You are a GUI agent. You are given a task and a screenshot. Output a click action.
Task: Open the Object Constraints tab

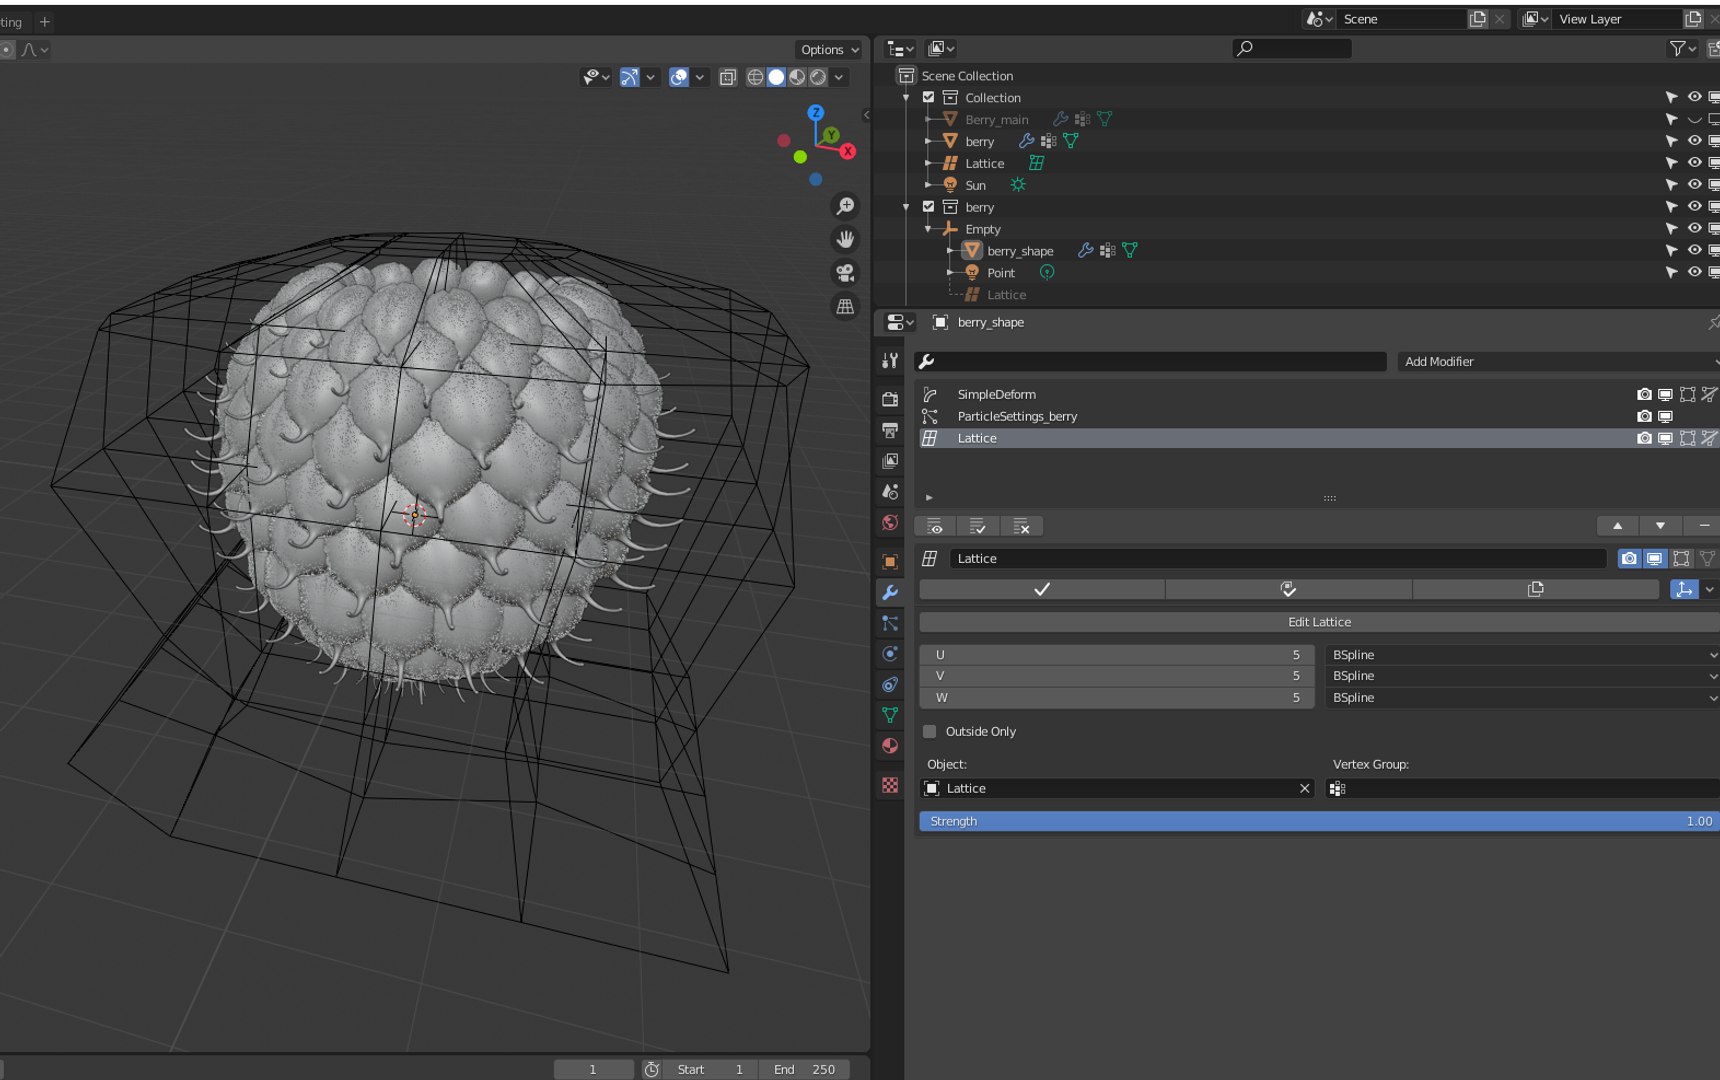[x=890, y=685]
